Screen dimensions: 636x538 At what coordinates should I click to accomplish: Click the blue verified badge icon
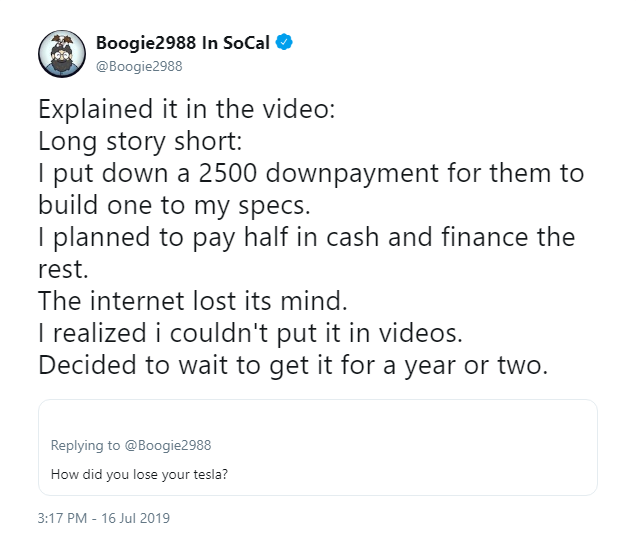click(x=284, y=43)
